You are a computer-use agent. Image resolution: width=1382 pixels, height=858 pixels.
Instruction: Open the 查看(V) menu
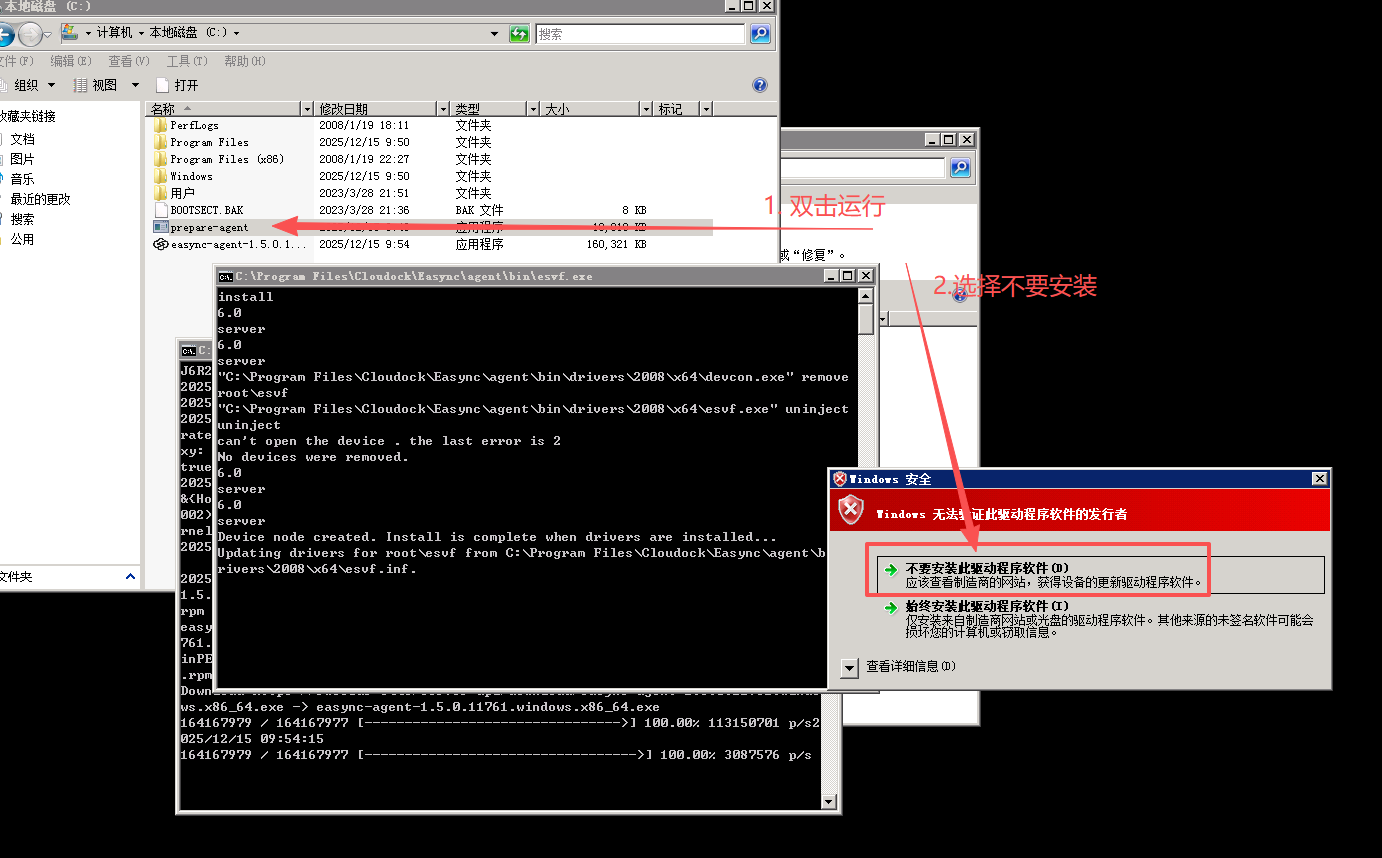128,61
